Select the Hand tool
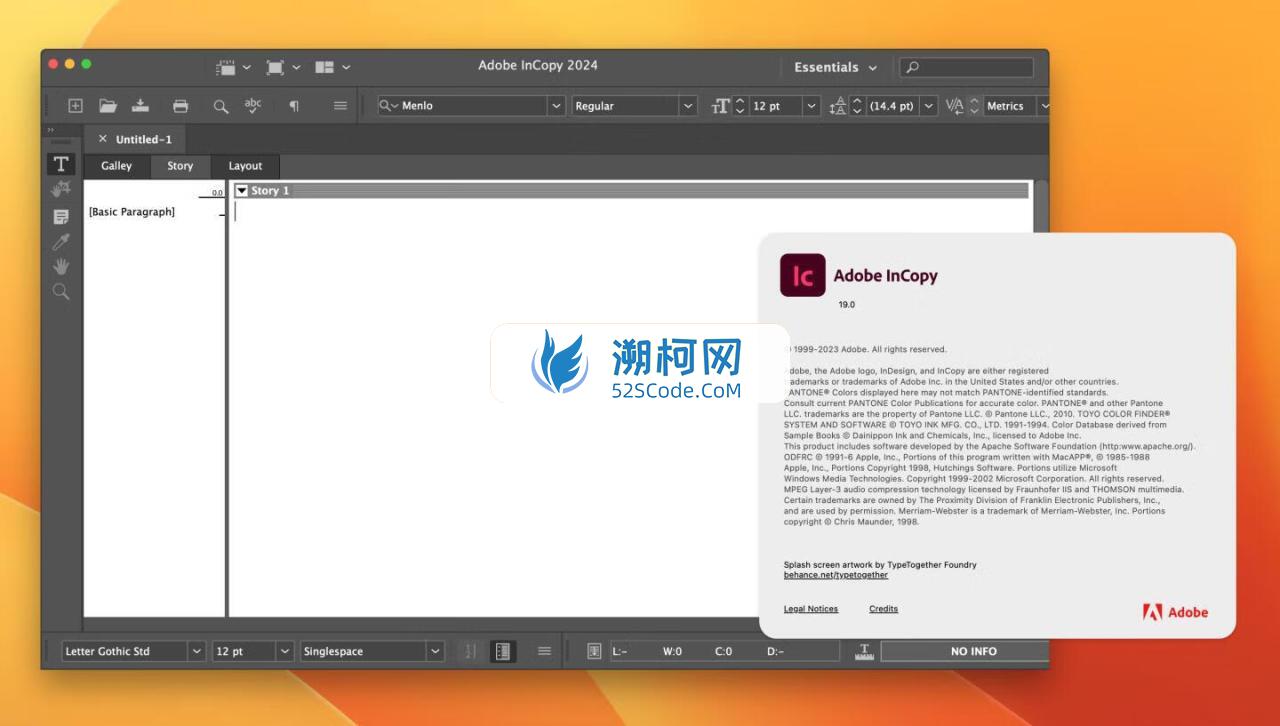The image size is (1280, 726). 61,267
